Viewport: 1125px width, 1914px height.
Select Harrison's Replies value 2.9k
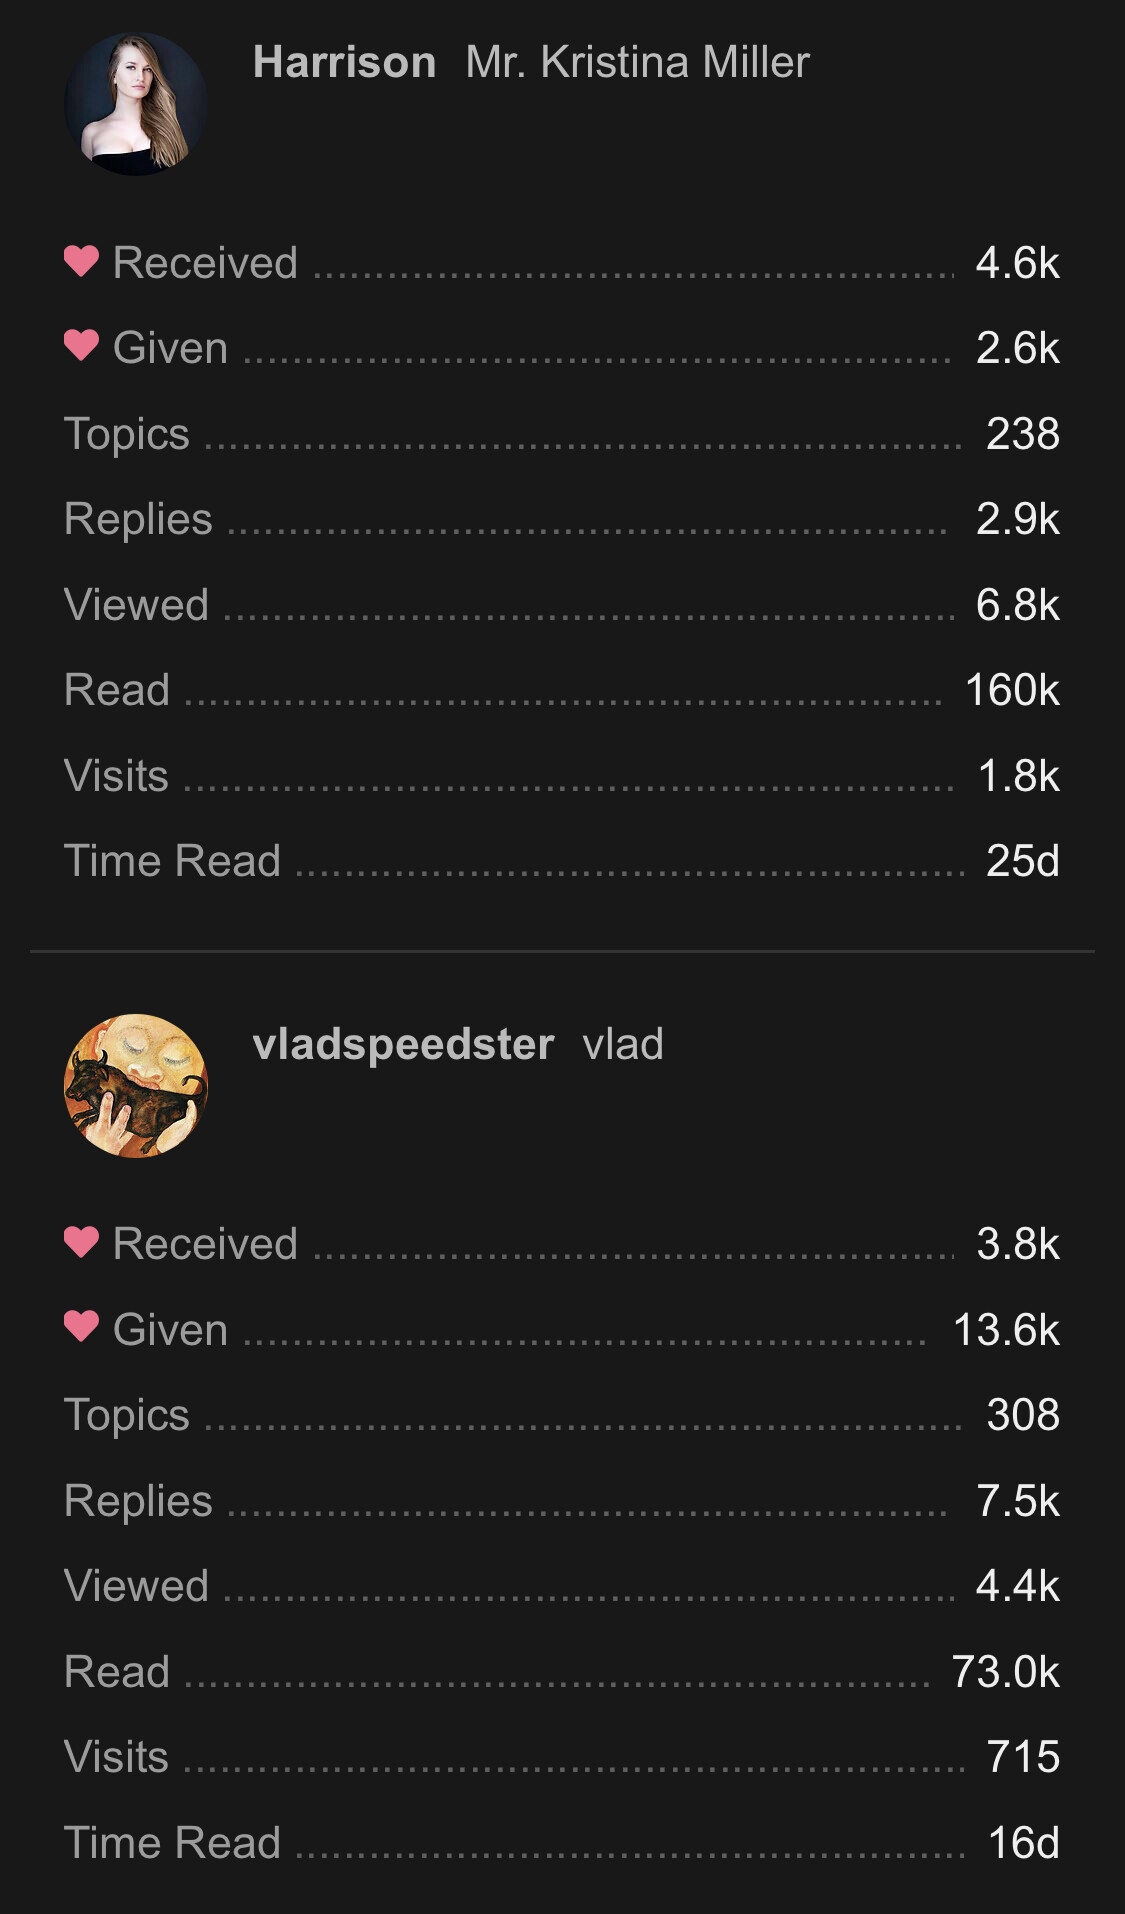1018,519
